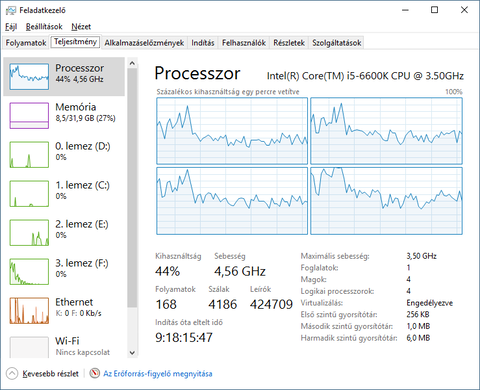Viewport: 480px width, 390px height.
Task: Open Az Erőforrás-figyelő megnyitása link
Action: [x=158, y=374]
